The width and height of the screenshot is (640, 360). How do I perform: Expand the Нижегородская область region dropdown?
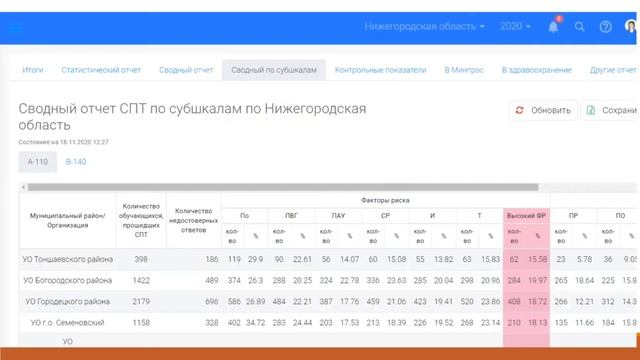point(424,27)
